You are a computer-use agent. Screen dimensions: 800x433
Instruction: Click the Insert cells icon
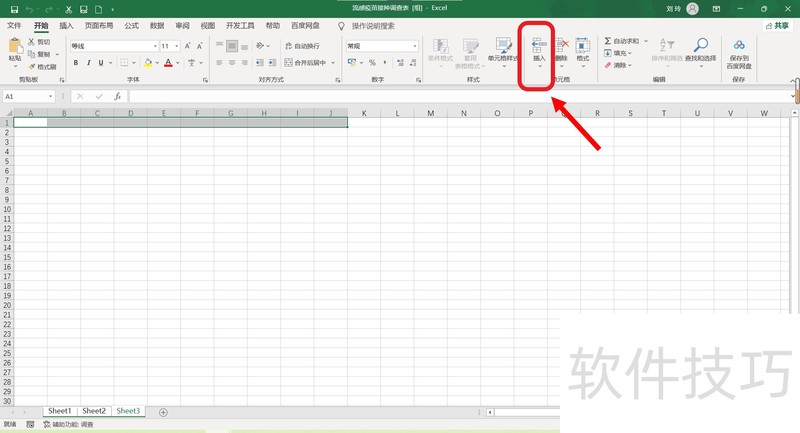(x=538, y=44)
